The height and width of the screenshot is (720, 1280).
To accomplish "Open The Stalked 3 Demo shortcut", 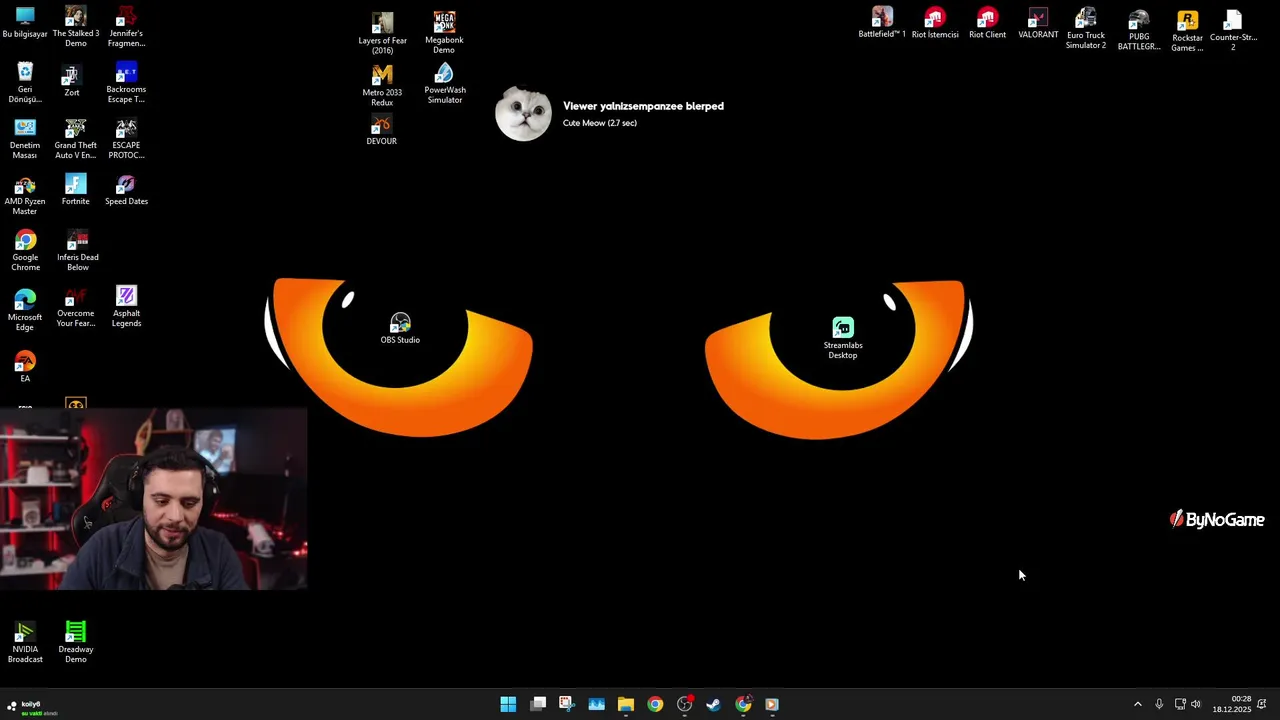I will (75, 26).
